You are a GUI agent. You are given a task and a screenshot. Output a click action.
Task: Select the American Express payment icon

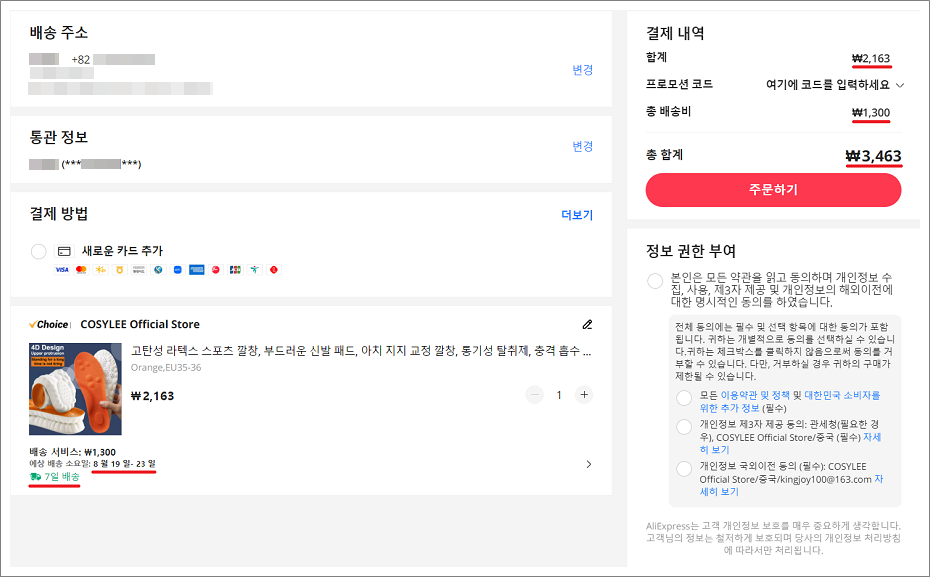tap(196, 270)
